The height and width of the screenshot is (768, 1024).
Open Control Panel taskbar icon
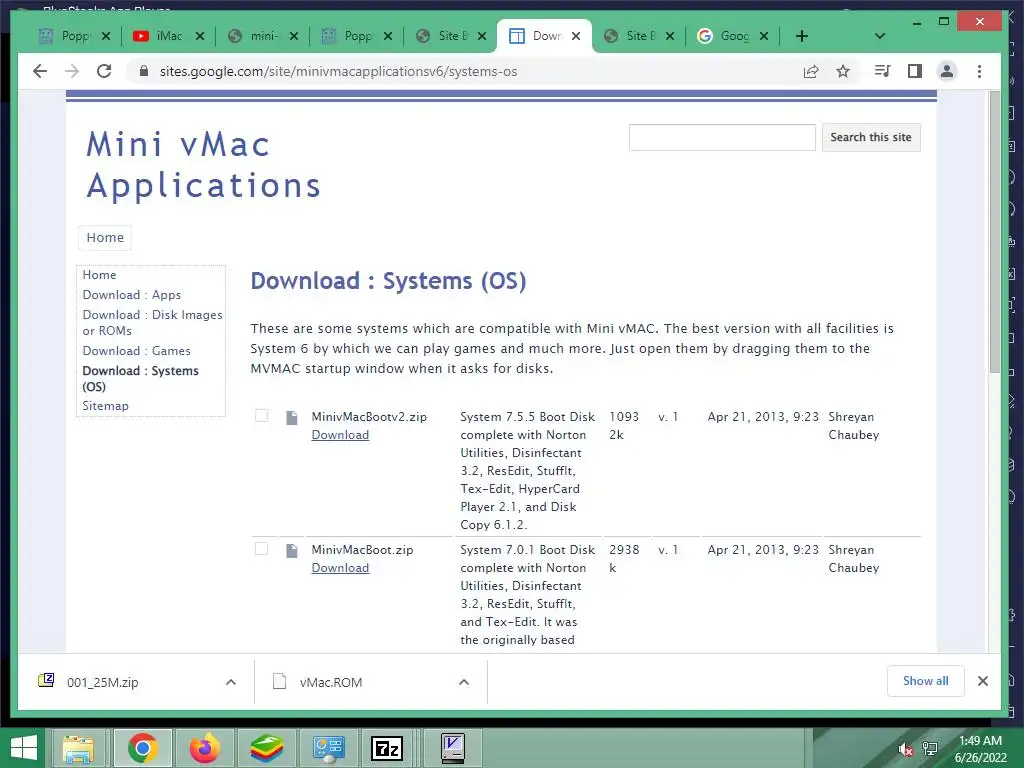(328, 748)
